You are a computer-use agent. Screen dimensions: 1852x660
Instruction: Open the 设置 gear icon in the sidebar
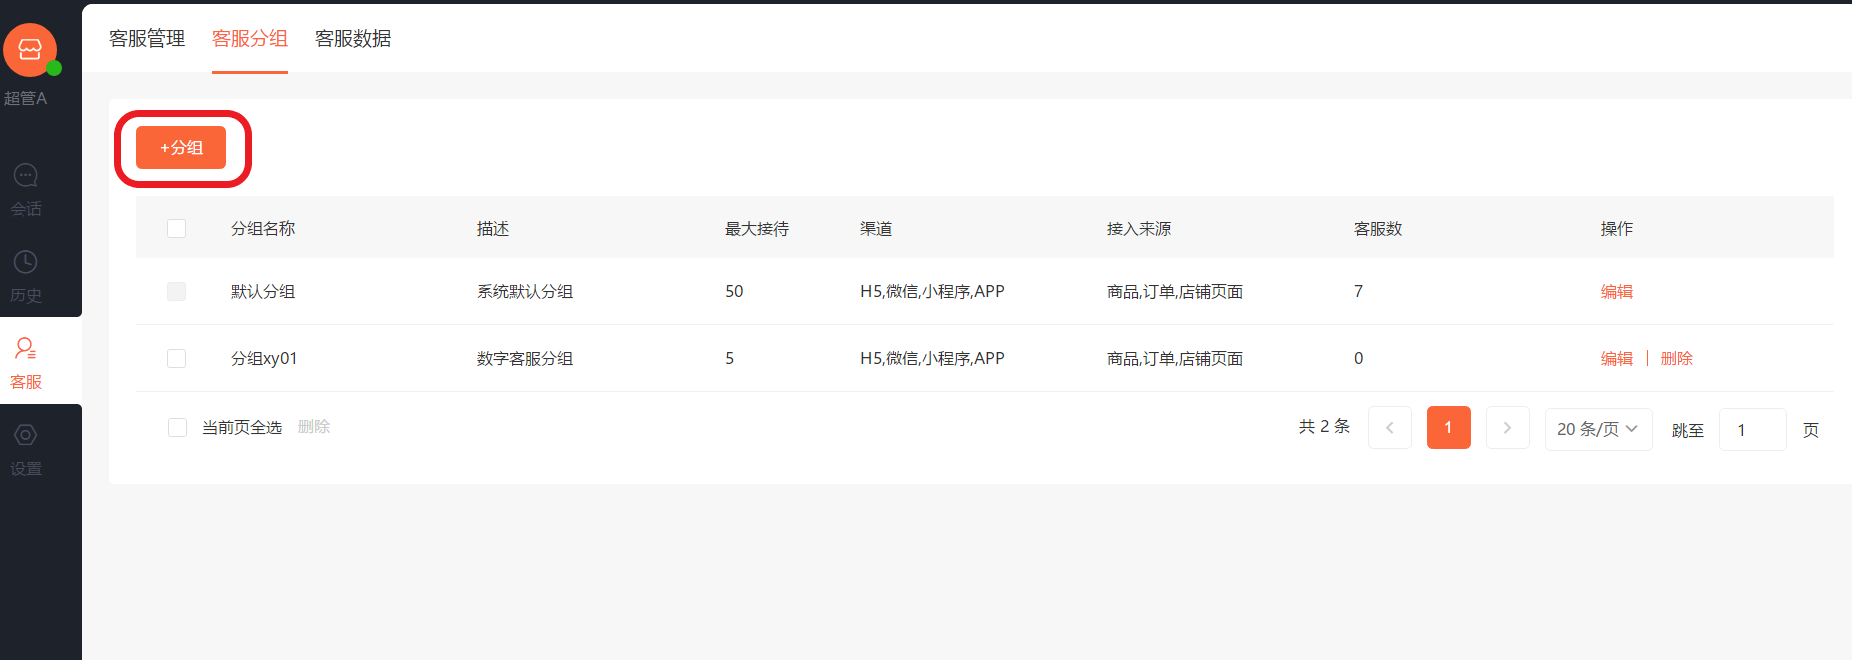25,435
